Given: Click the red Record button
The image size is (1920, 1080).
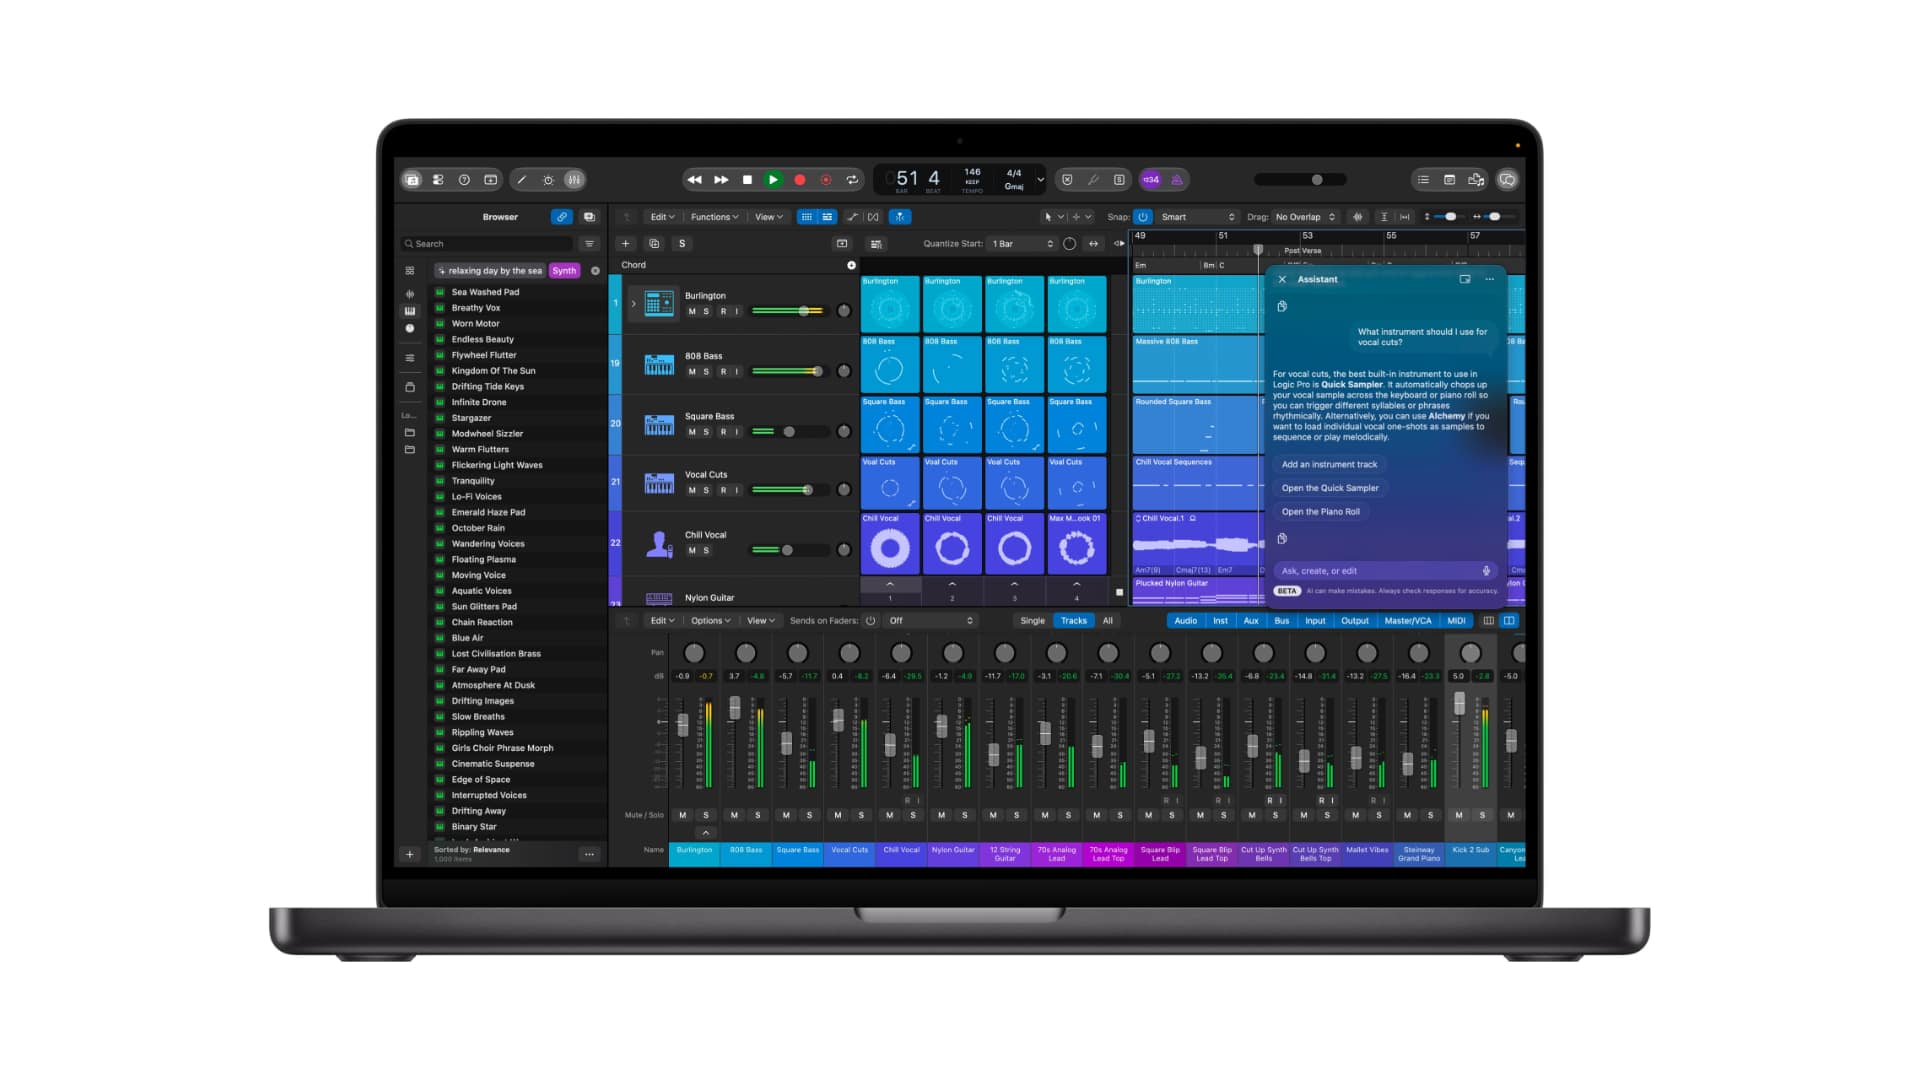Looking at the screenshot, I should (800, 180).
